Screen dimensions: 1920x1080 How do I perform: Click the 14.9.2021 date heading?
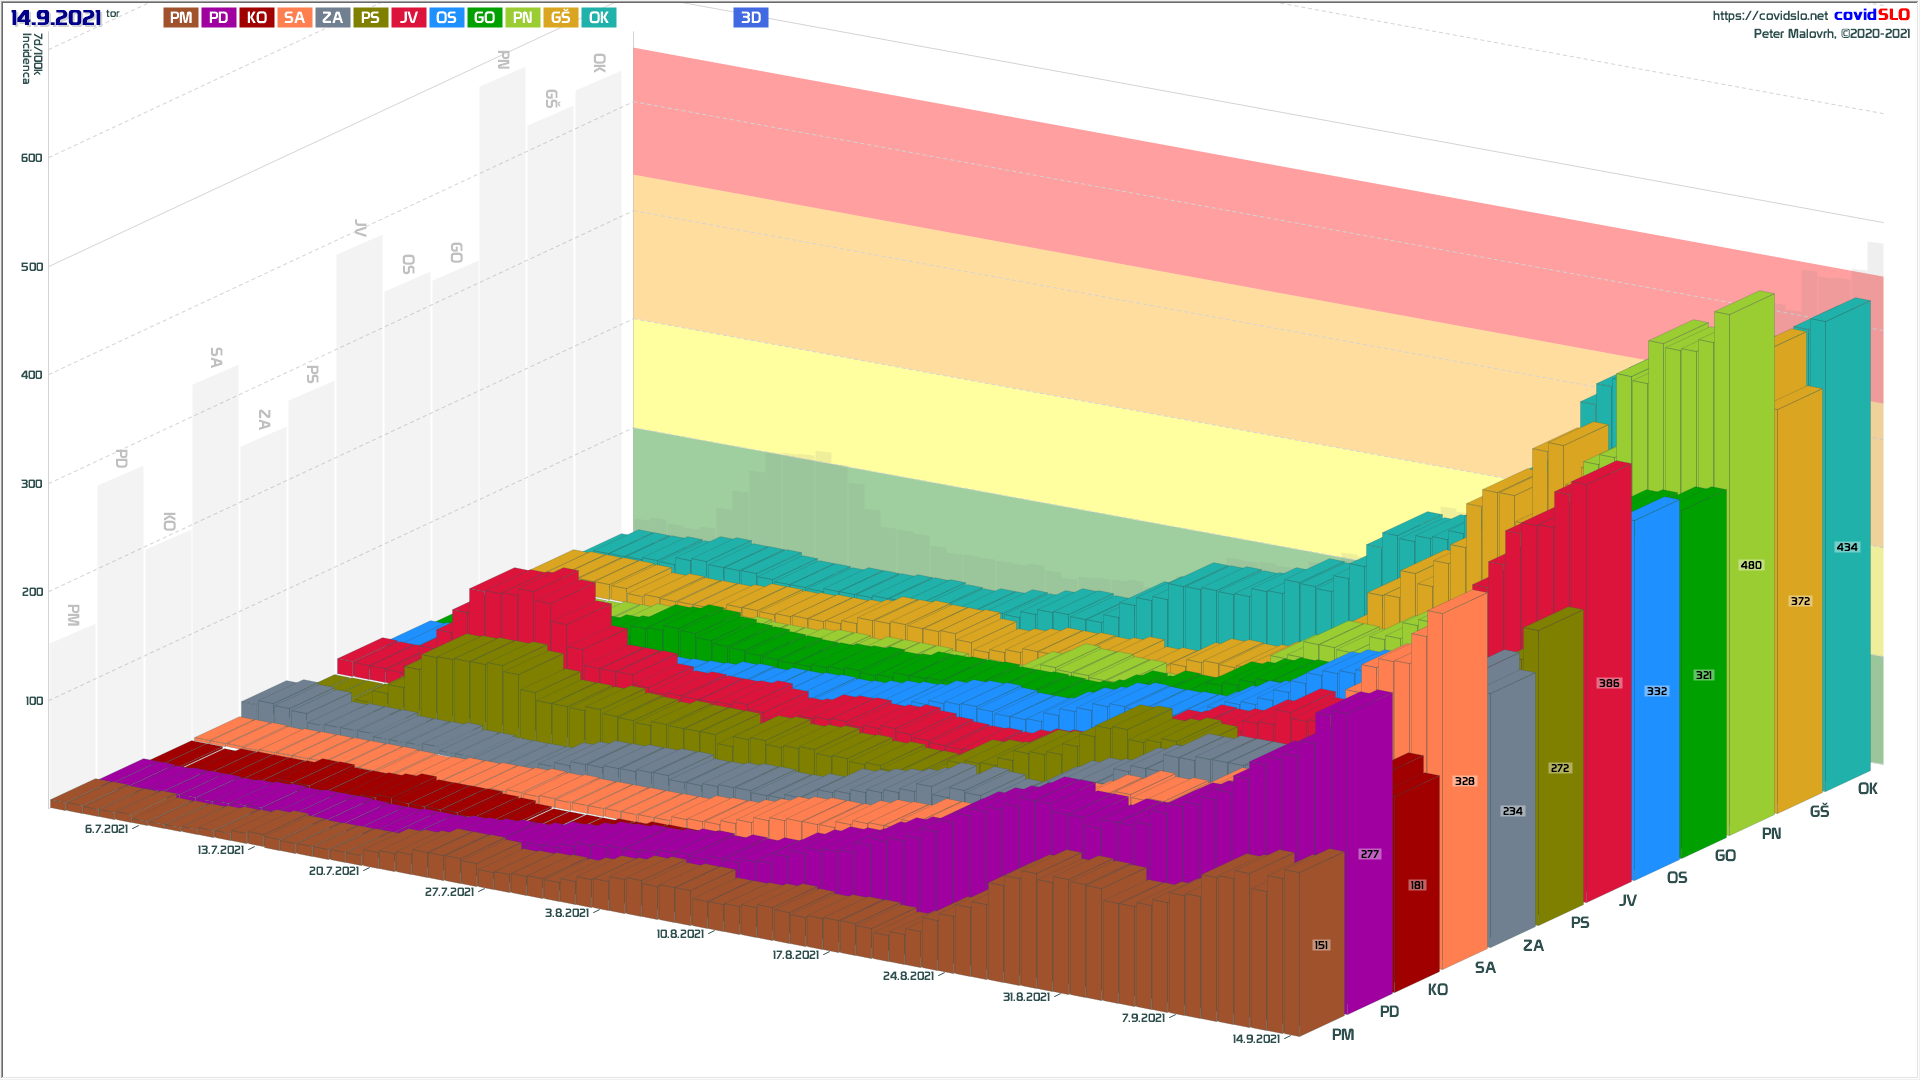point(56,18)
